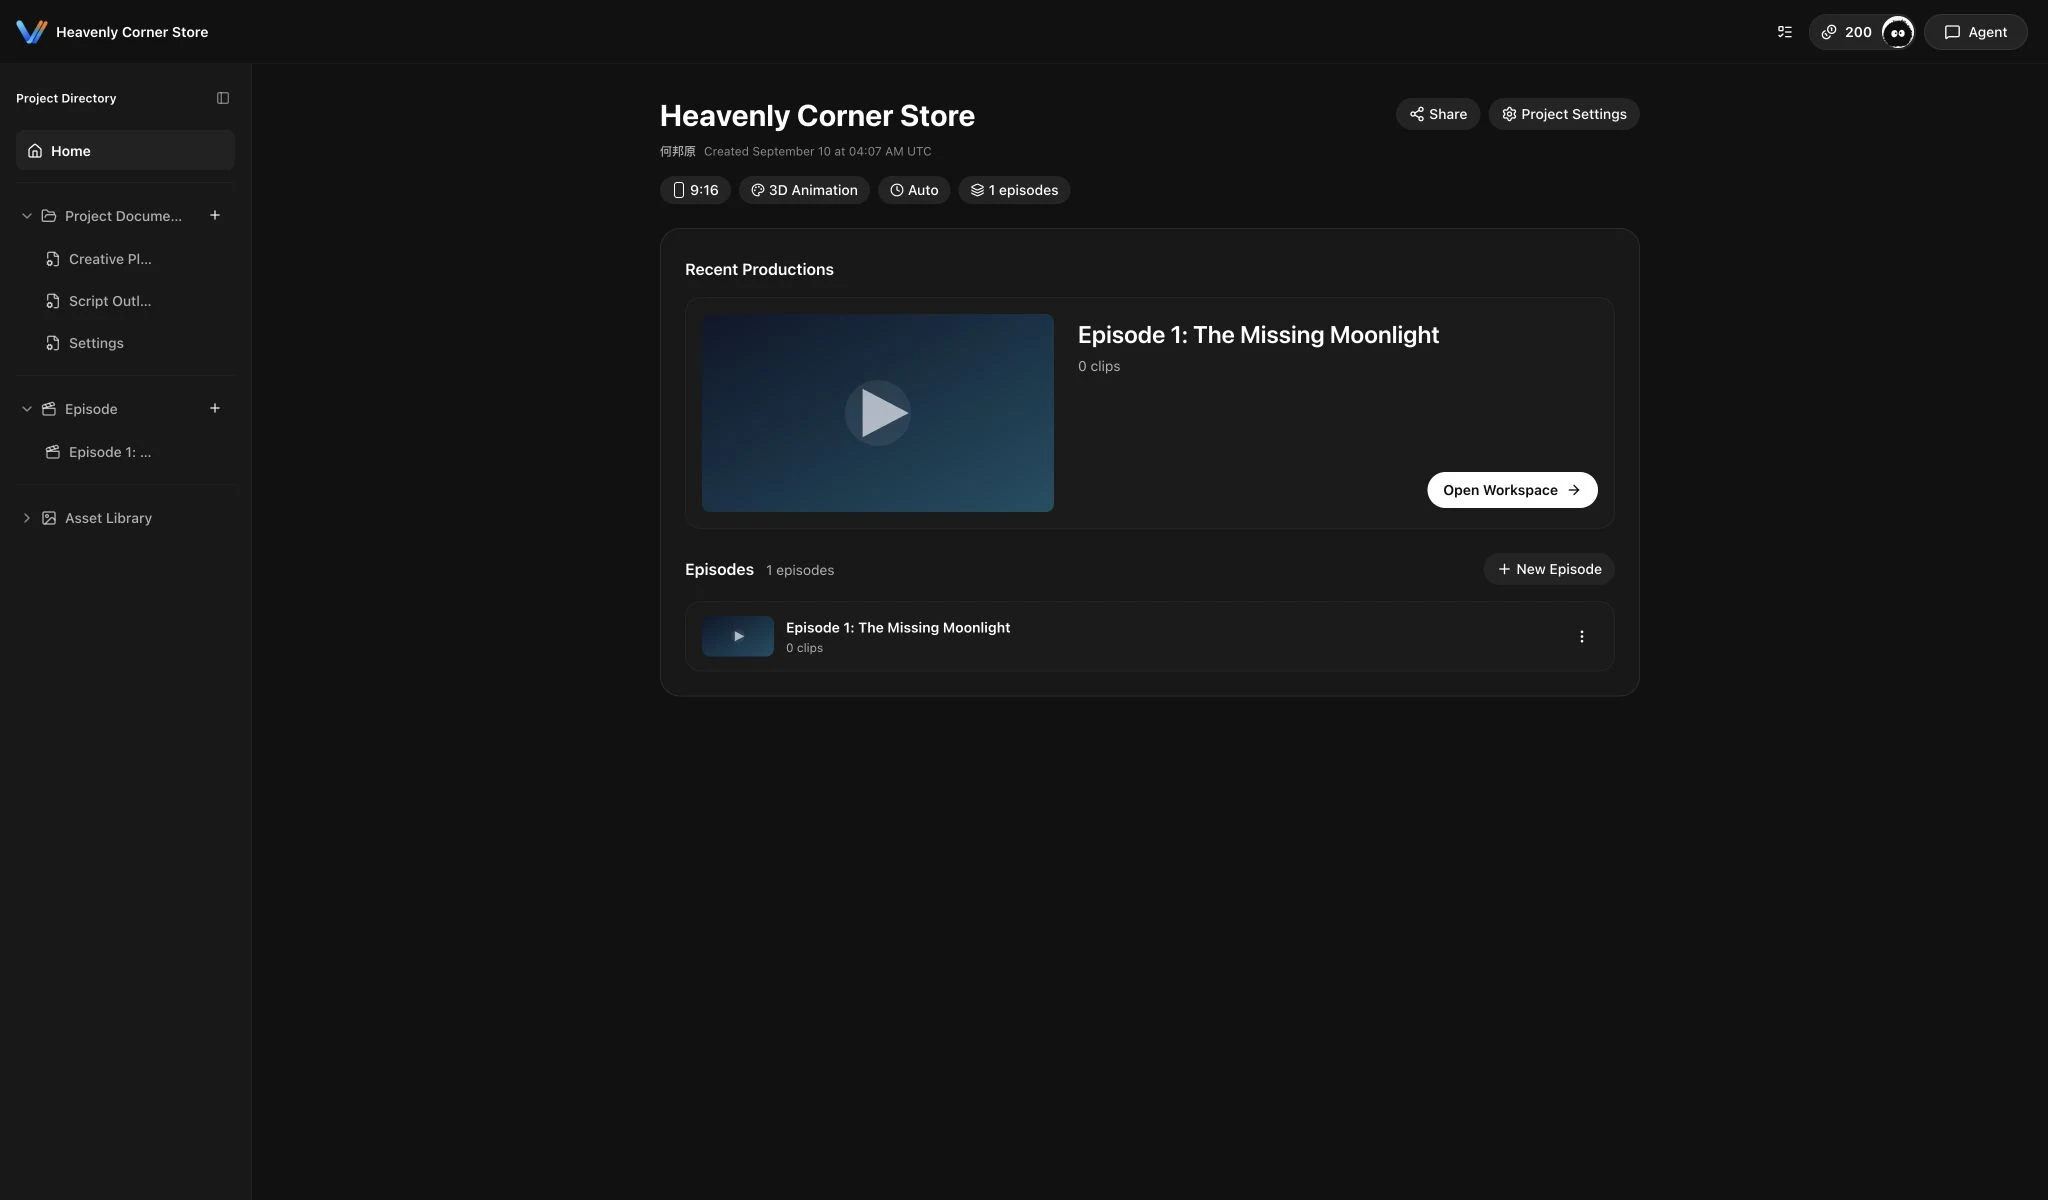This screenshot has height=1200, width=2048.
Task: Open the 200 credits balance indicator
Action: click(x=1846, y=32)
